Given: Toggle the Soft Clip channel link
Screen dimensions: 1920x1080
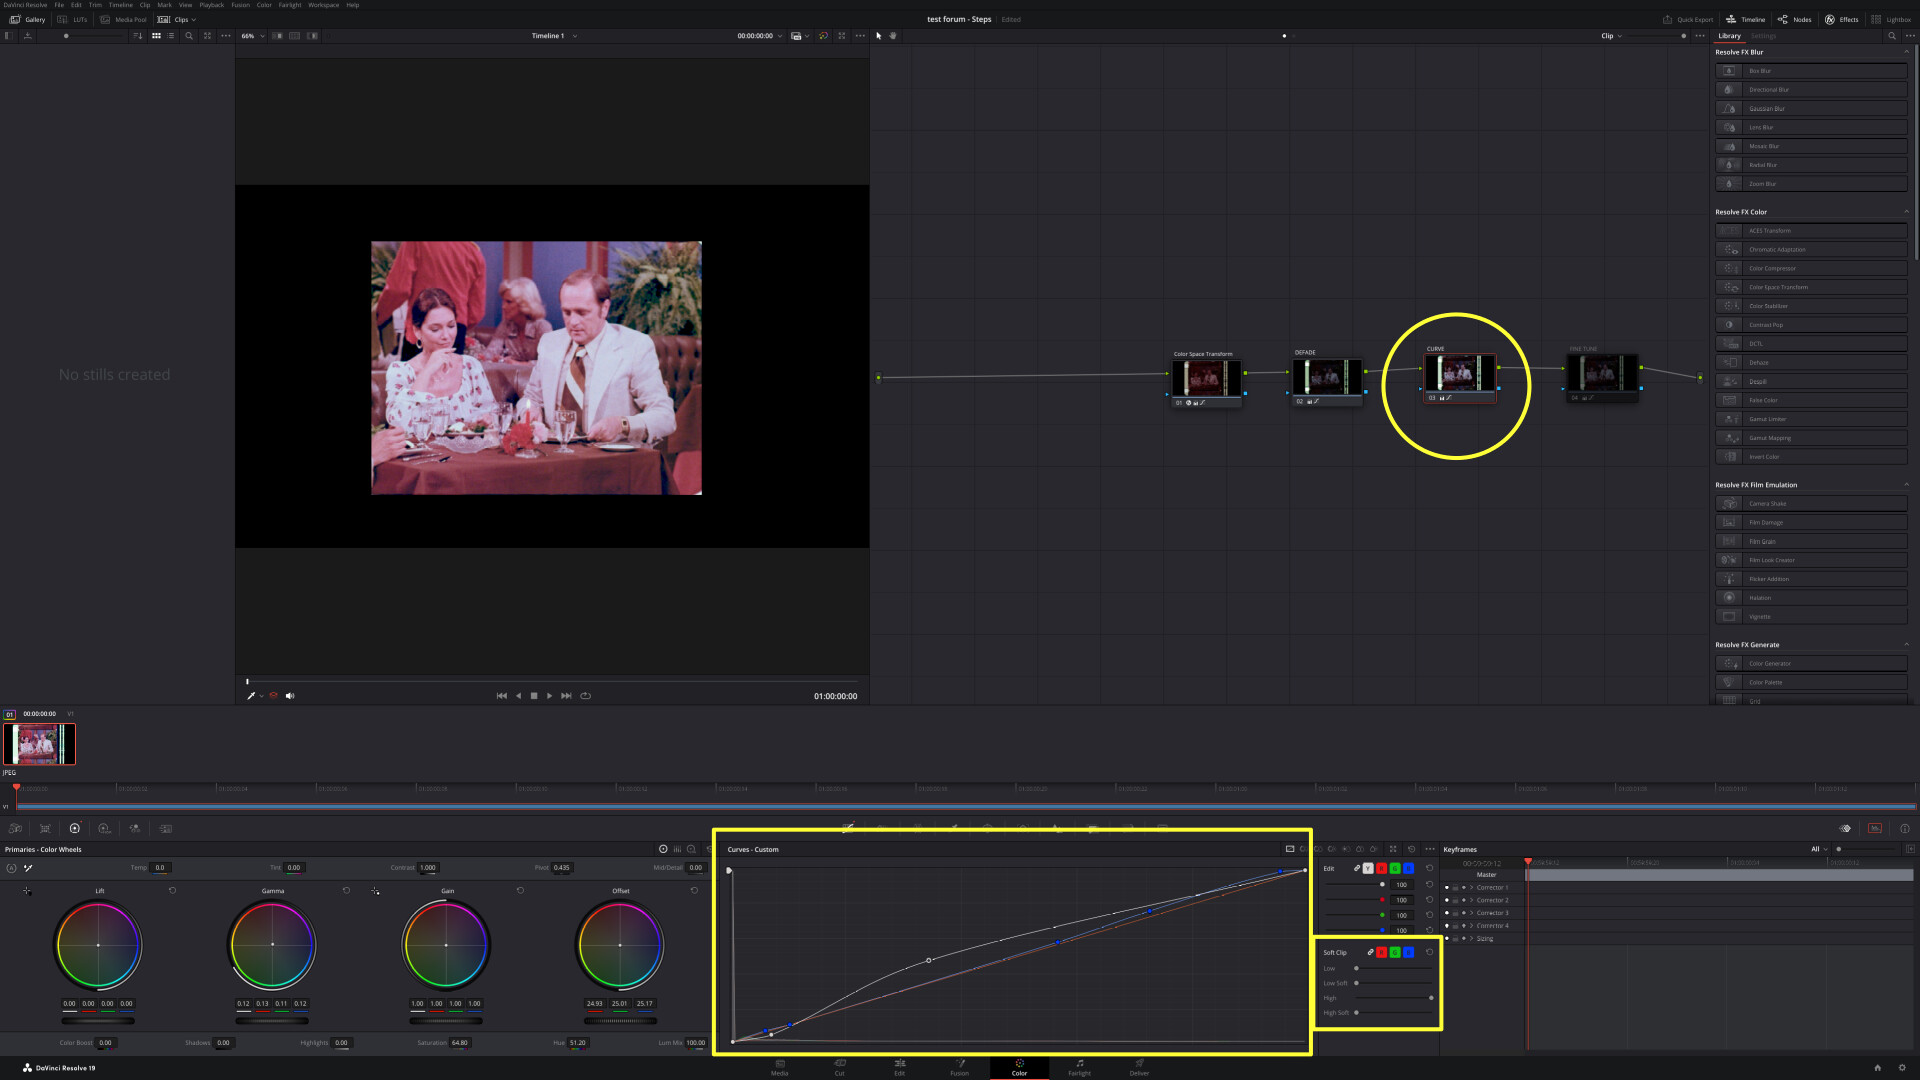Looking at the screenshot, I should coord(1370,952).
